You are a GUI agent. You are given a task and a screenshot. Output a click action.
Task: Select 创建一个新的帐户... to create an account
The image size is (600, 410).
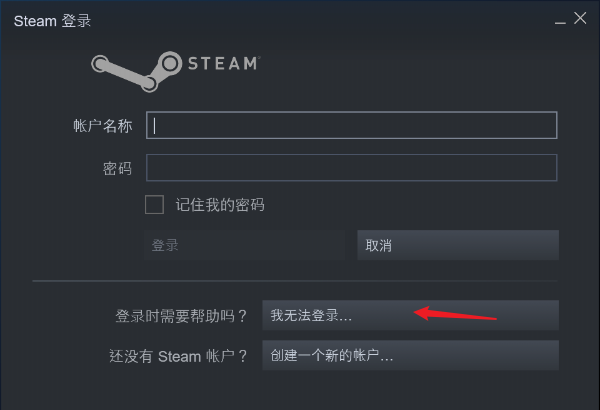point(411,355)
